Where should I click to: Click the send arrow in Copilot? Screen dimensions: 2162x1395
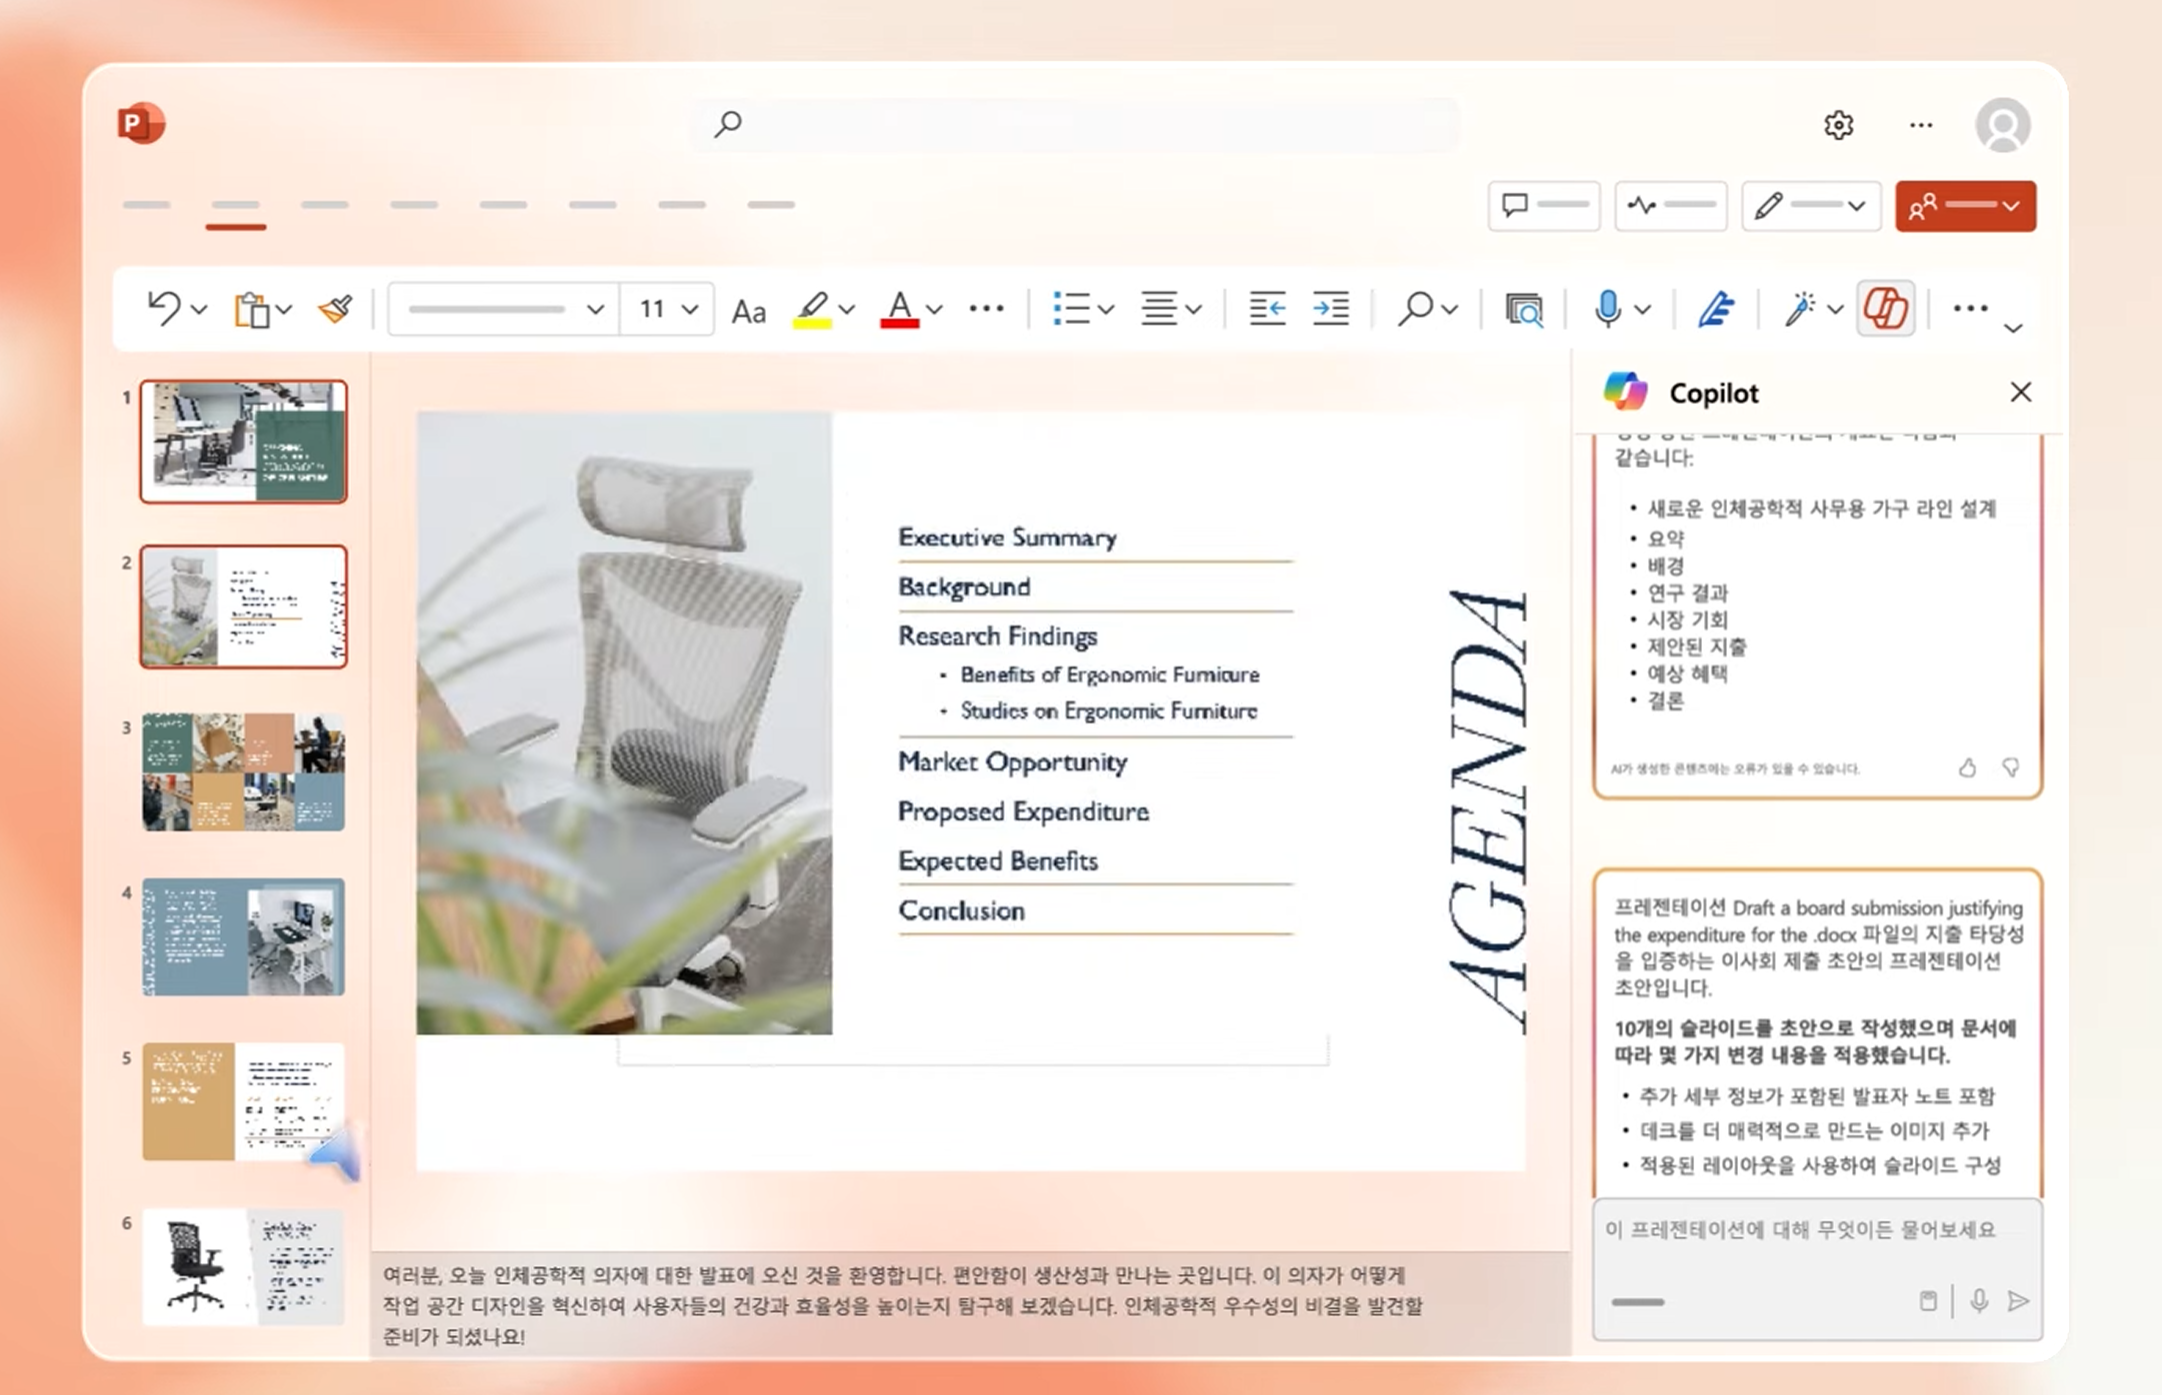pos(2018,1301)
